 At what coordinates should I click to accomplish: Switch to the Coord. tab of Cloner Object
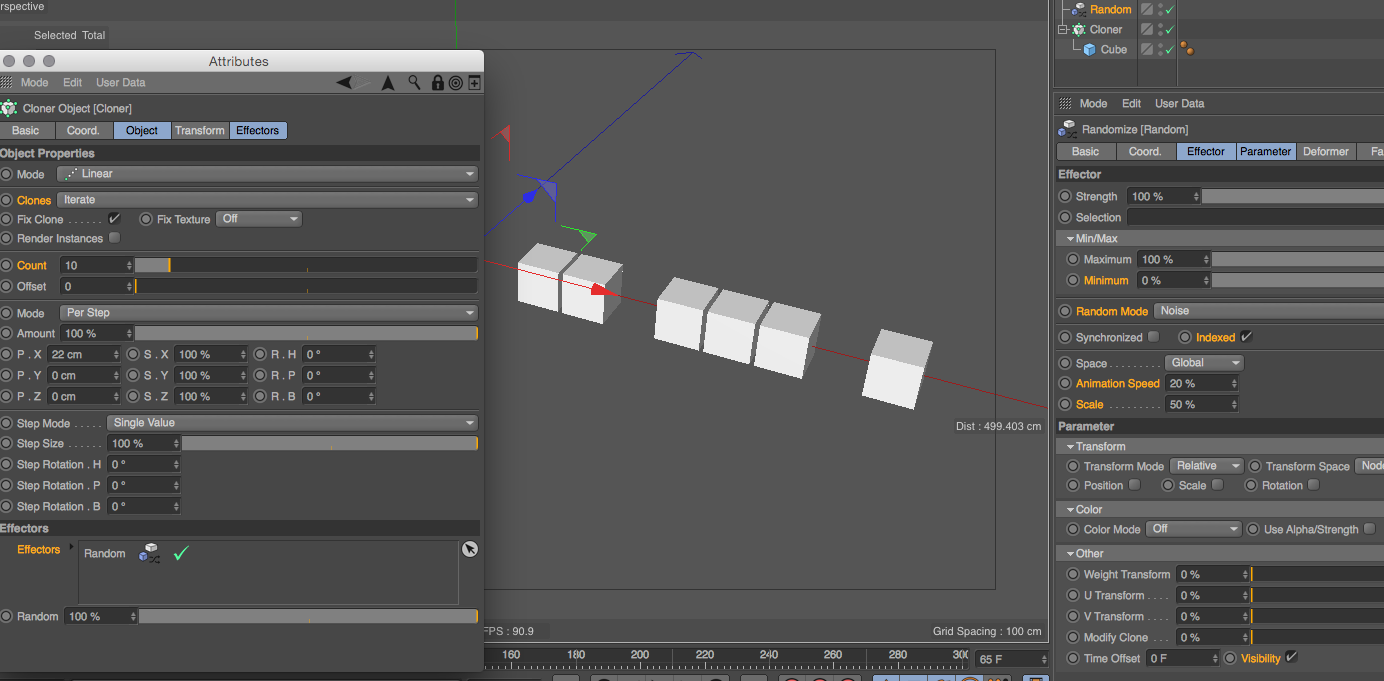[x=83, y=130]
